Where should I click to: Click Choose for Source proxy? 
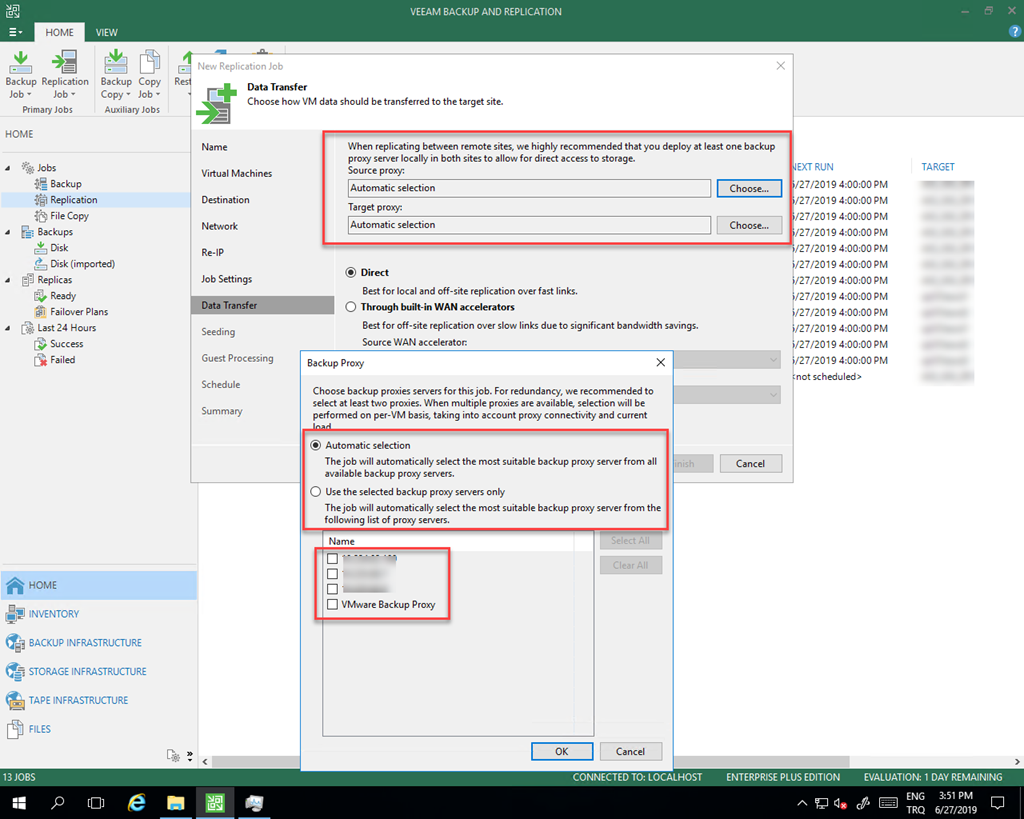(x=749, y=188)
